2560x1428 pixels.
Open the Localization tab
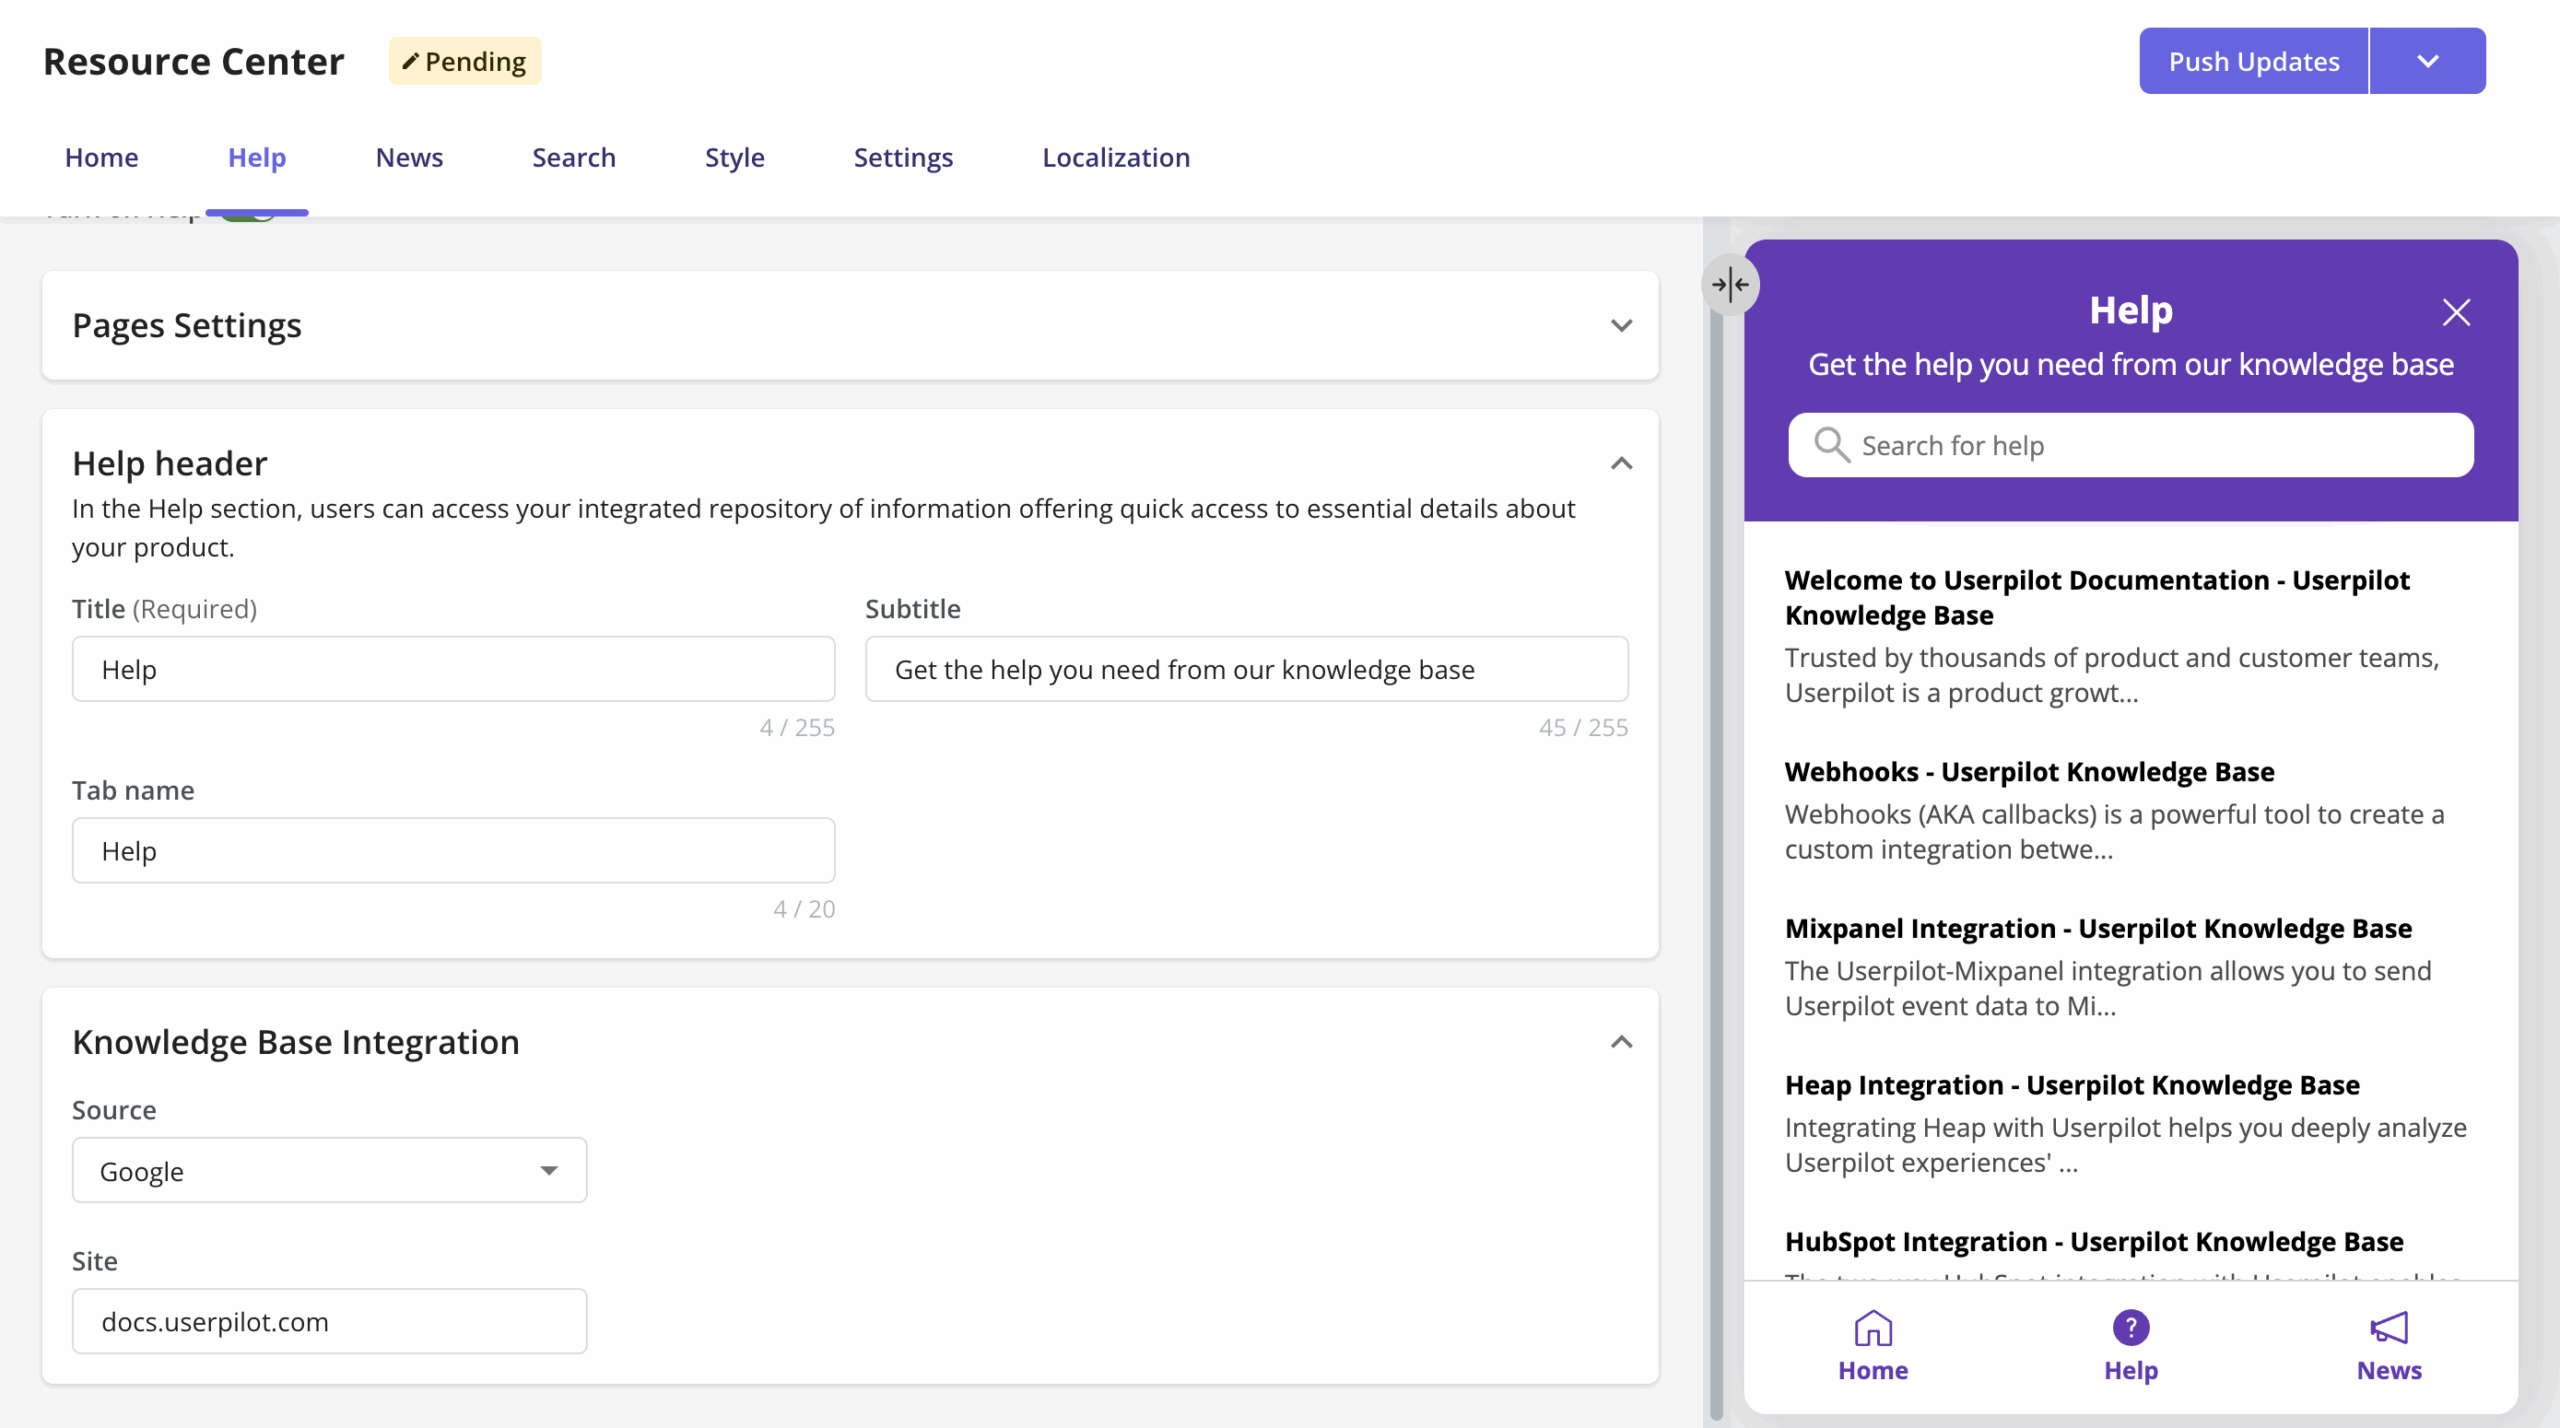[x=1115, y=157]
